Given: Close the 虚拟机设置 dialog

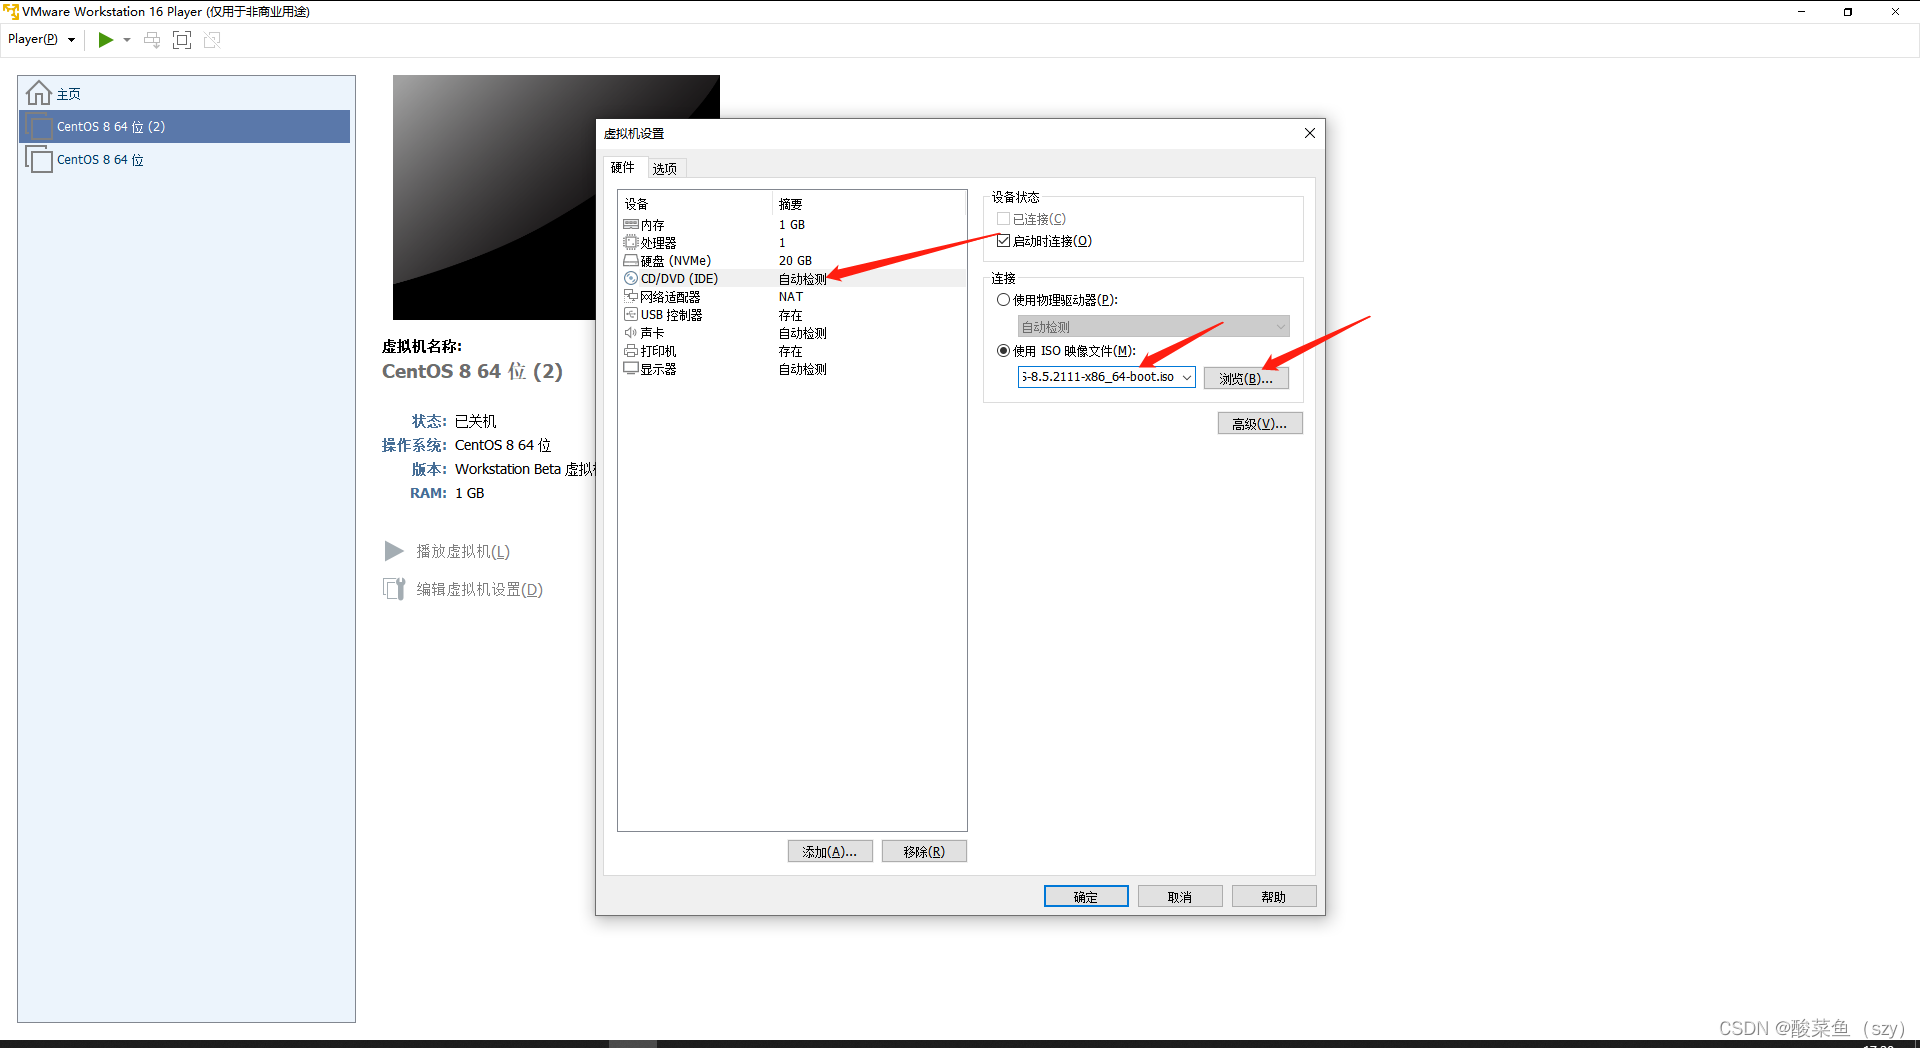Looking at the screenshot, I should [1310, 133].
